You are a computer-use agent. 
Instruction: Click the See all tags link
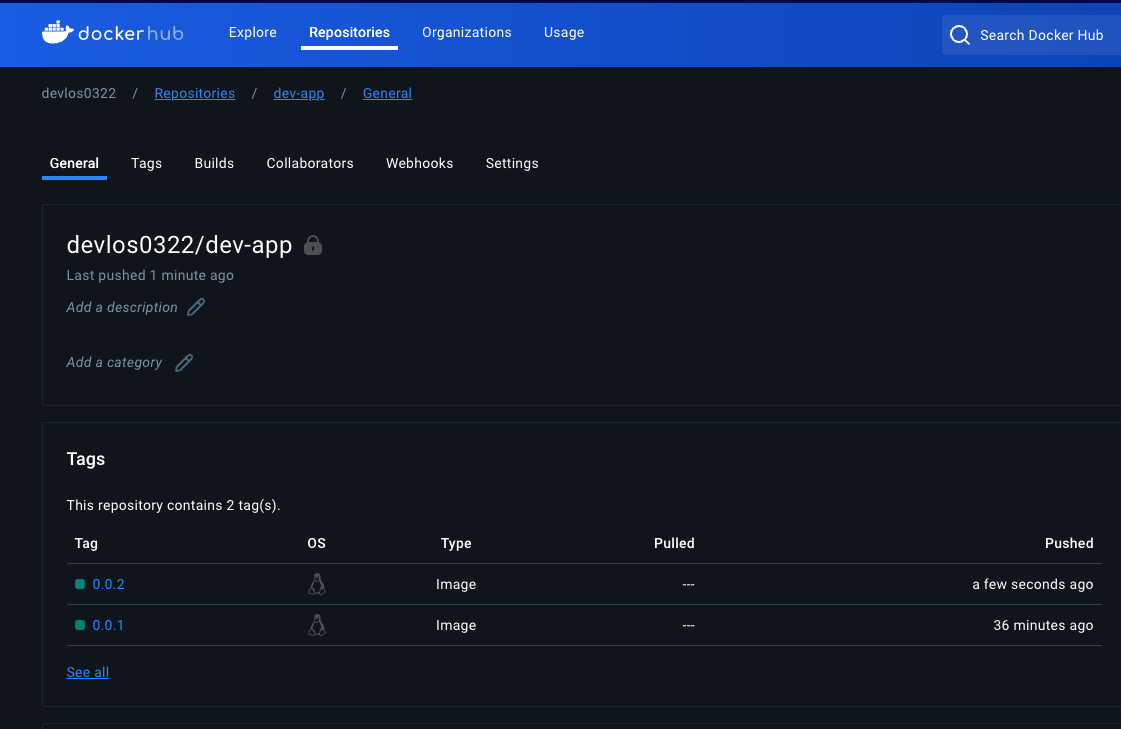[88, 672]
